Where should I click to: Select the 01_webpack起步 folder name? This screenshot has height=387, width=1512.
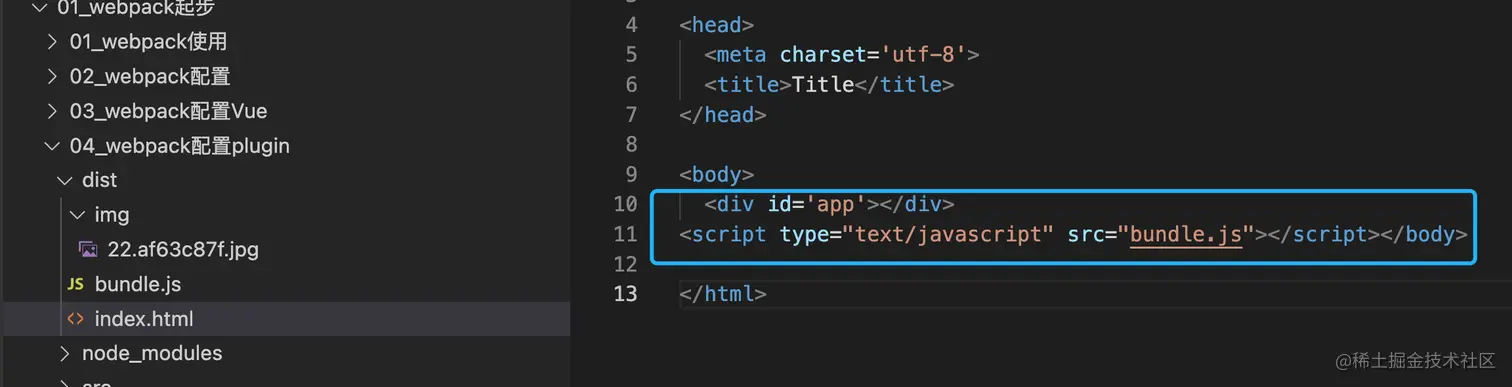[x=136, y=9]
